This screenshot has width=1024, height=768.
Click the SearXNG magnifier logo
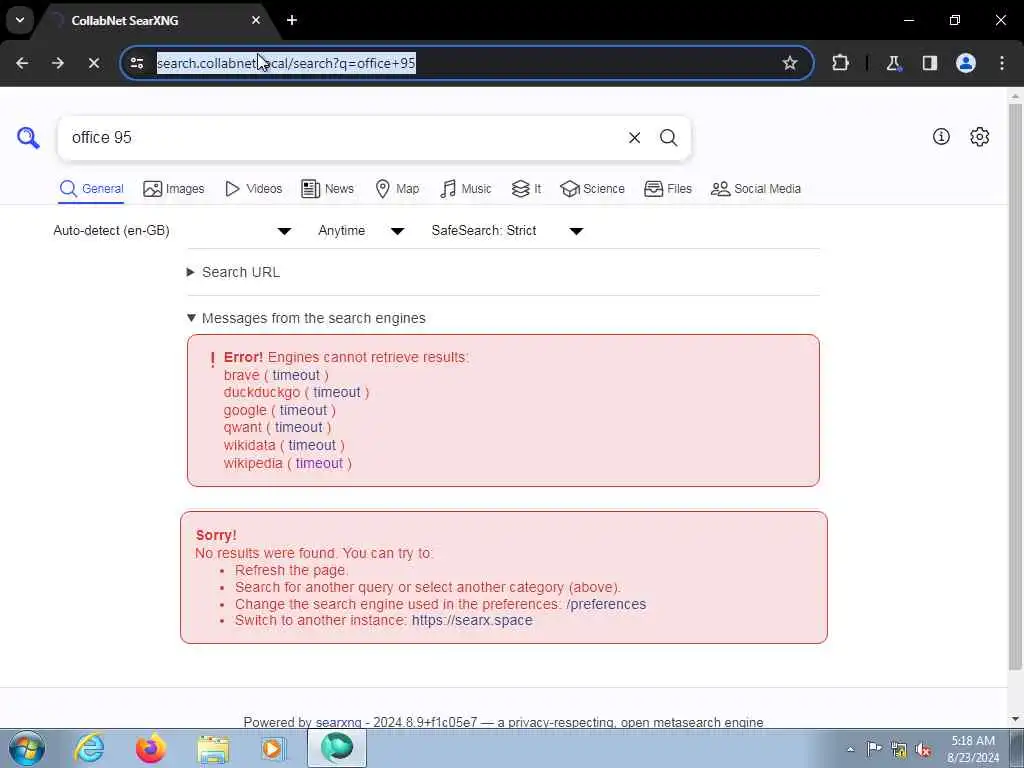28,138
